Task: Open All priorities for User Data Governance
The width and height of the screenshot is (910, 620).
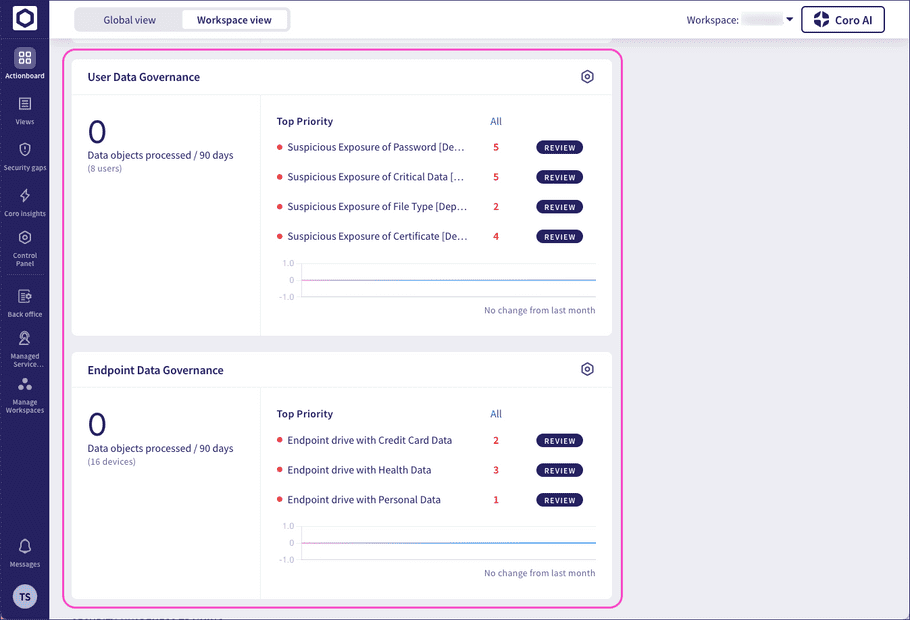Action: [x=495, y=120]
